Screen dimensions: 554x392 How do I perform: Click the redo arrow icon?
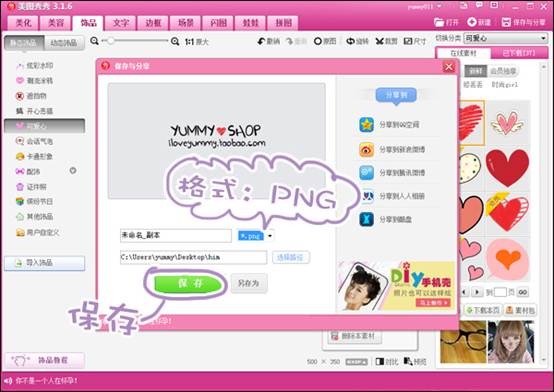[x=289, y=41]
